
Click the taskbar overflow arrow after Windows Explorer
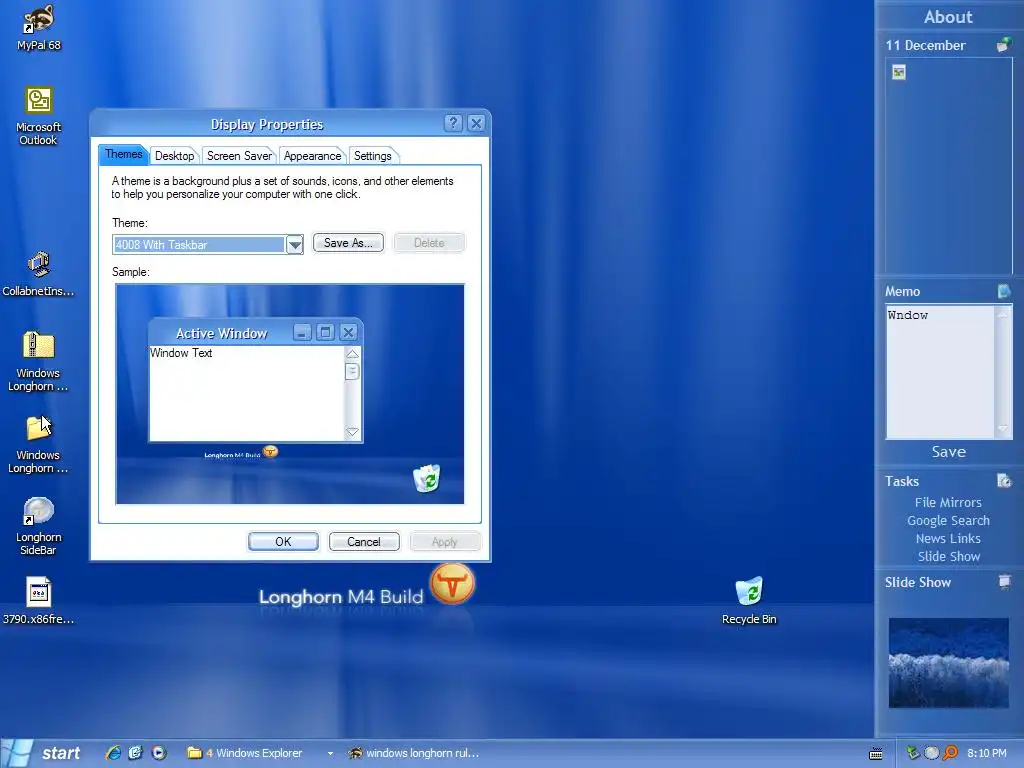(330, 754)
